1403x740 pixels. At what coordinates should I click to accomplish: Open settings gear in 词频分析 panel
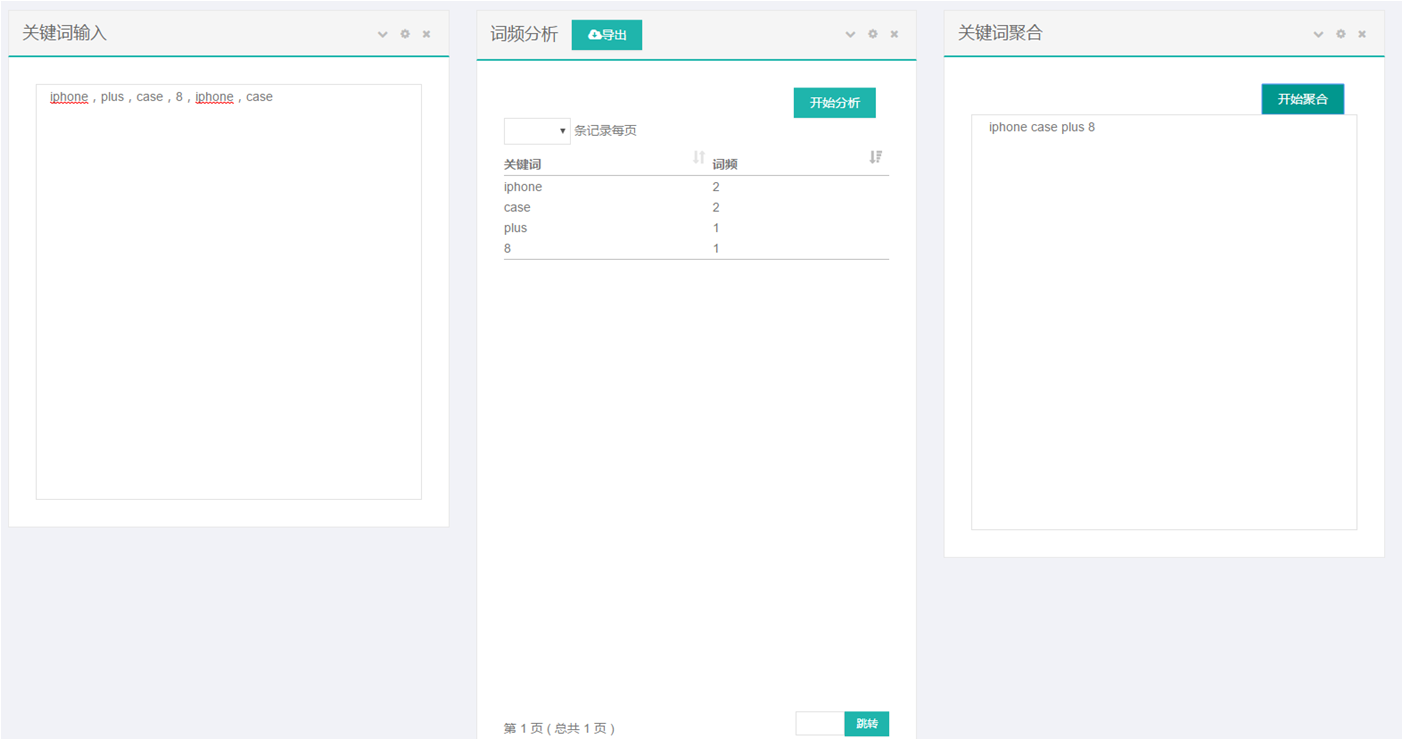tap(873, 34)
